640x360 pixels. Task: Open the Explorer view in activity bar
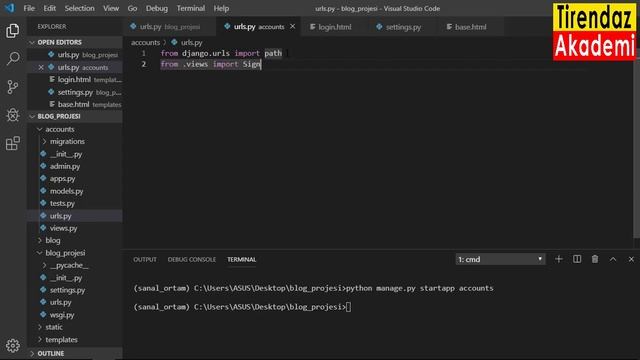[13, 31]
